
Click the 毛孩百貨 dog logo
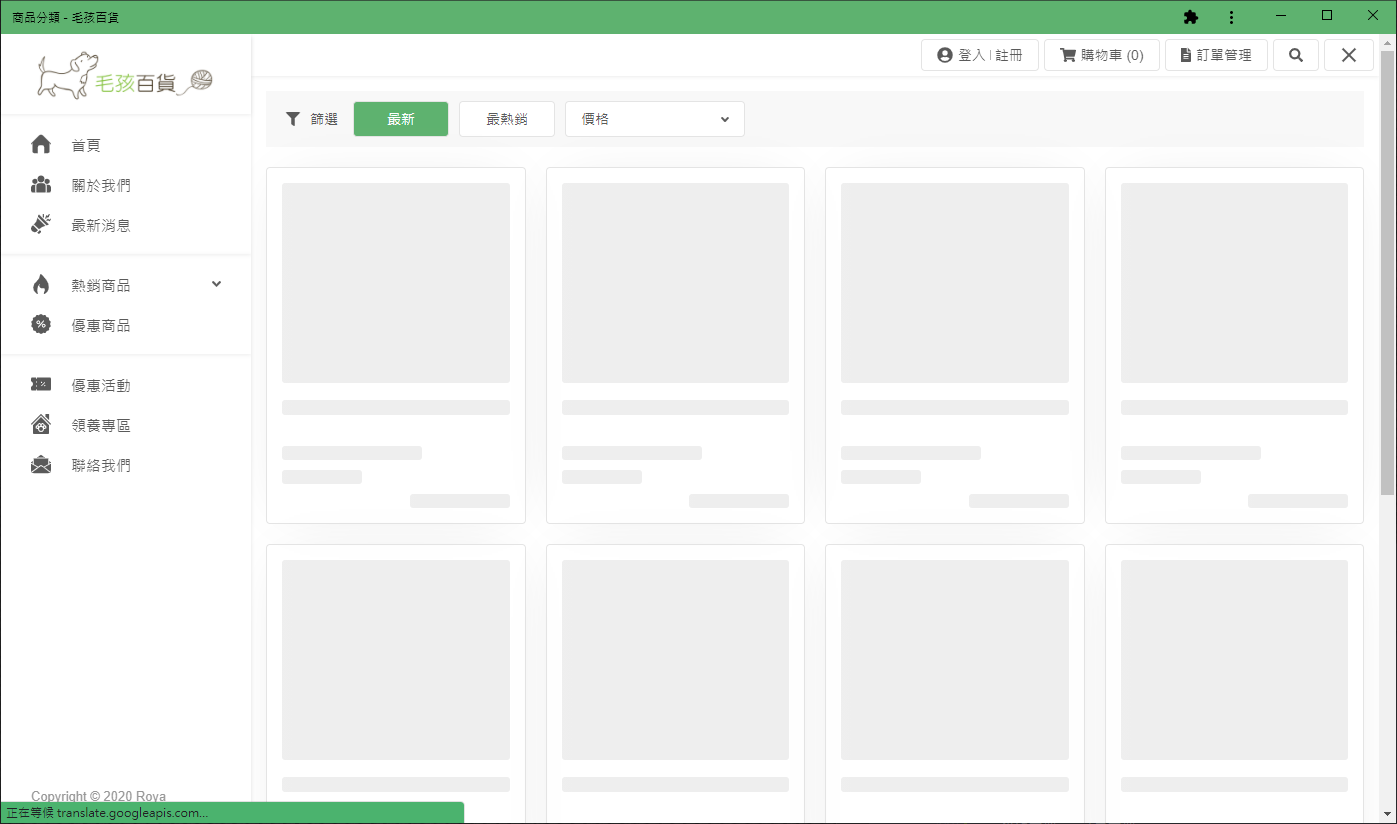pyautogui.click(x=125, y=76)
